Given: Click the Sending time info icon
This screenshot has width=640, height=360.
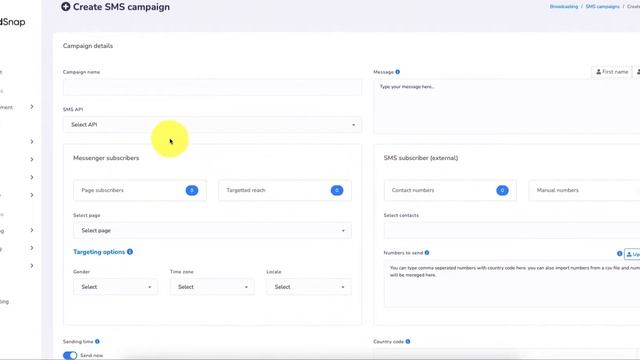Looking at the screenshot, I should (97, 341).
